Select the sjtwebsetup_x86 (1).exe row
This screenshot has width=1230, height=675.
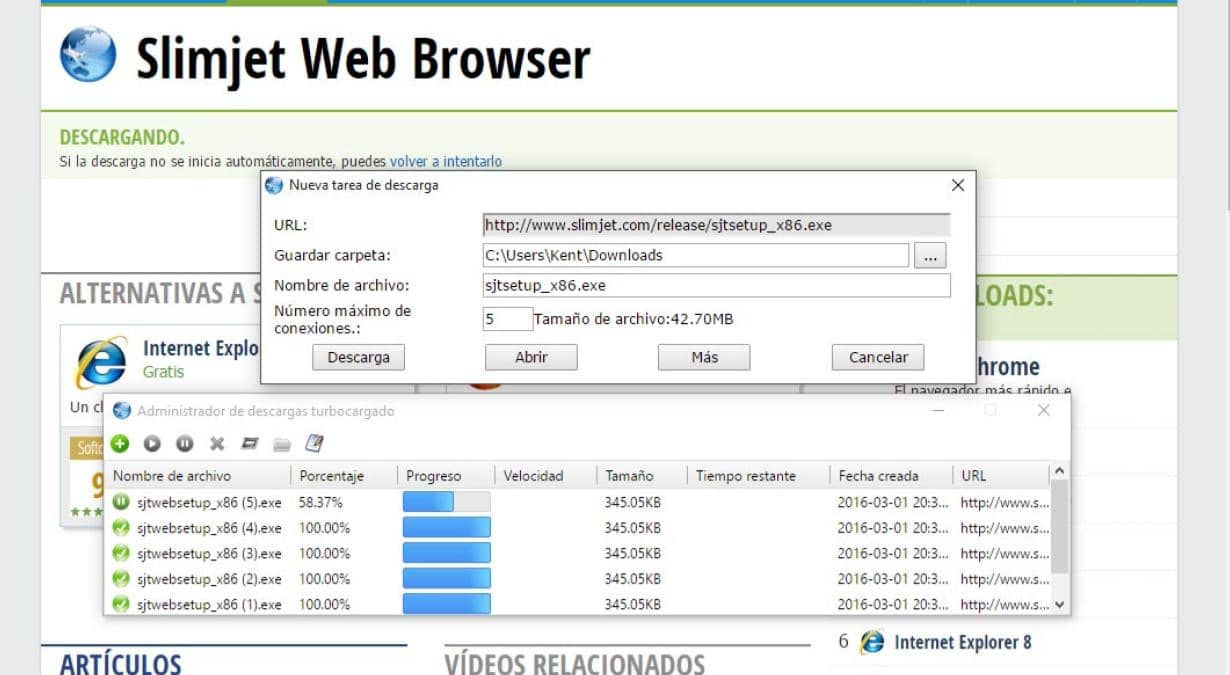[x=578, y=604]
